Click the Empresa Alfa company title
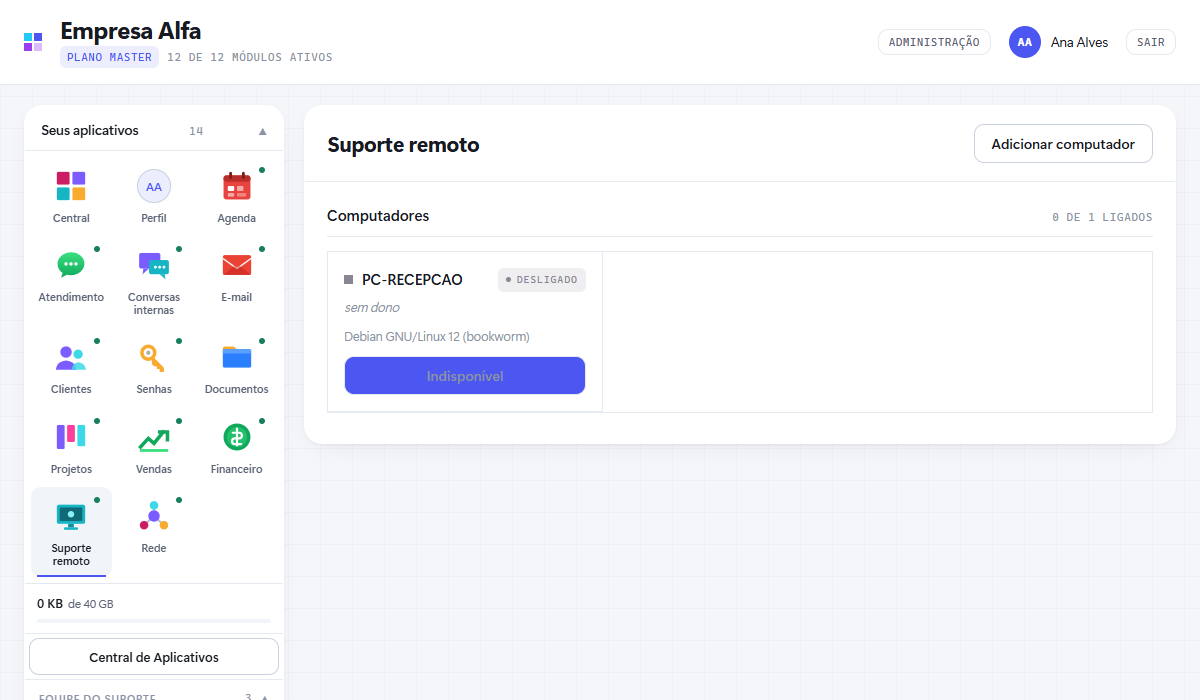This screenshot has width=1200, height=700. (131, 31)
